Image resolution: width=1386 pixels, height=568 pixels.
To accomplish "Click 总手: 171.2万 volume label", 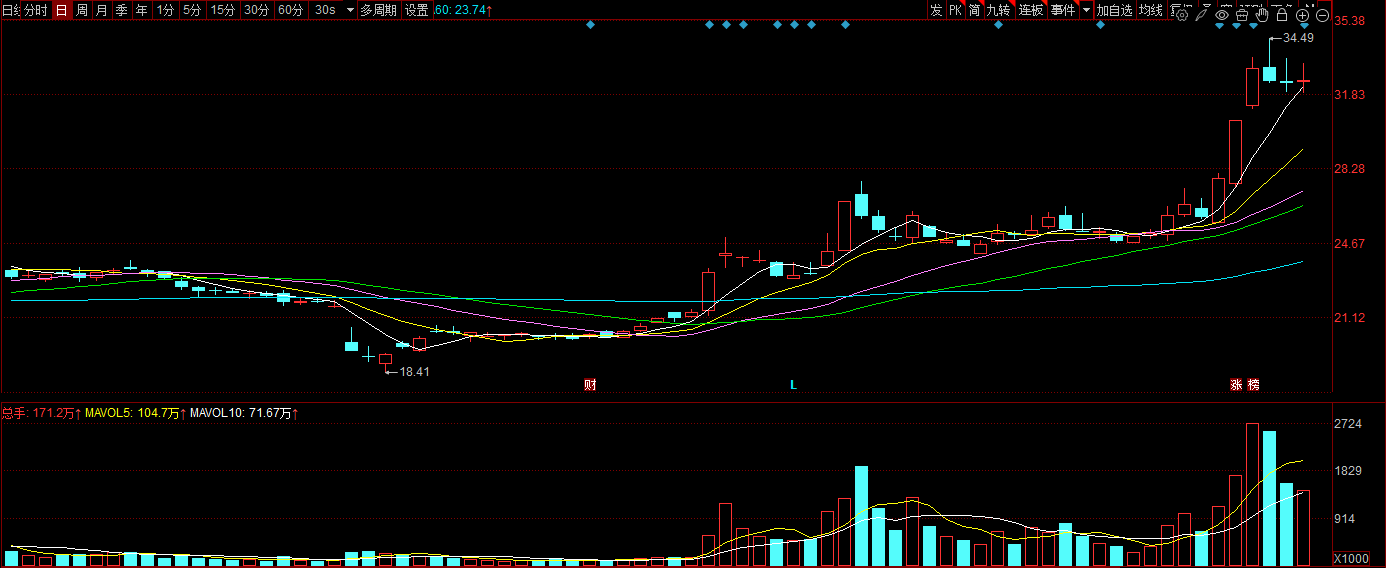I will [x=41, y=412].
